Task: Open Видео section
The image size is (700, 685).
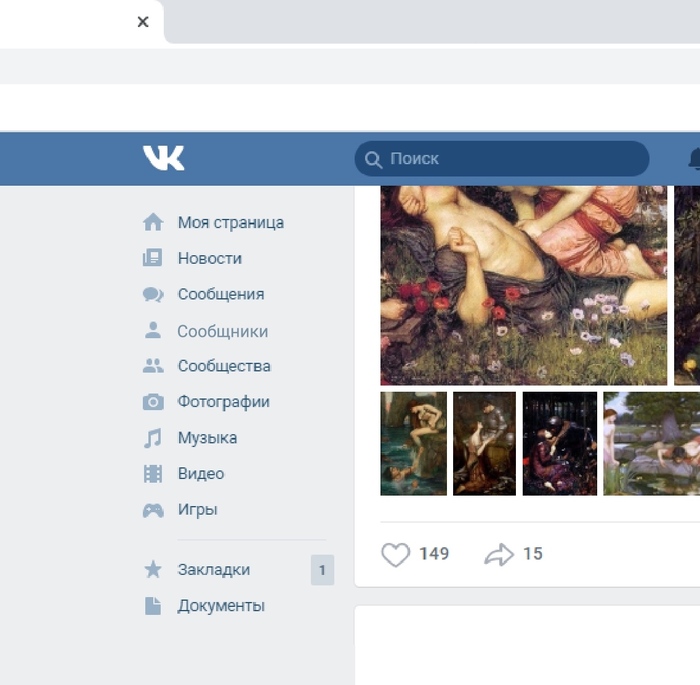Action: point(201,473)
